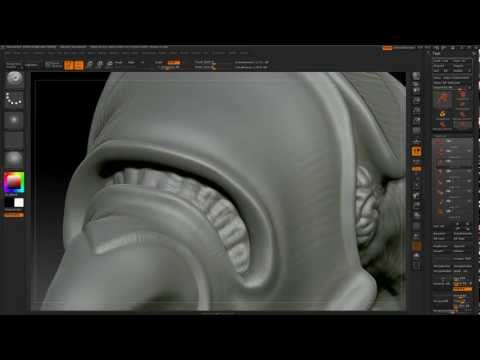Screen dimensions: 480x360
Task: Pick a hue in the color picker square
Action: click(14, 182)
